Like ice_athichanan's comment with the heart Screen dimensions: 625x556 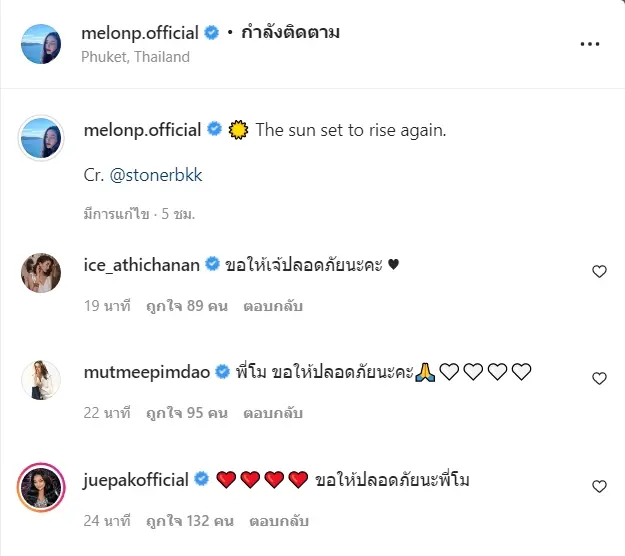(599, 272)
